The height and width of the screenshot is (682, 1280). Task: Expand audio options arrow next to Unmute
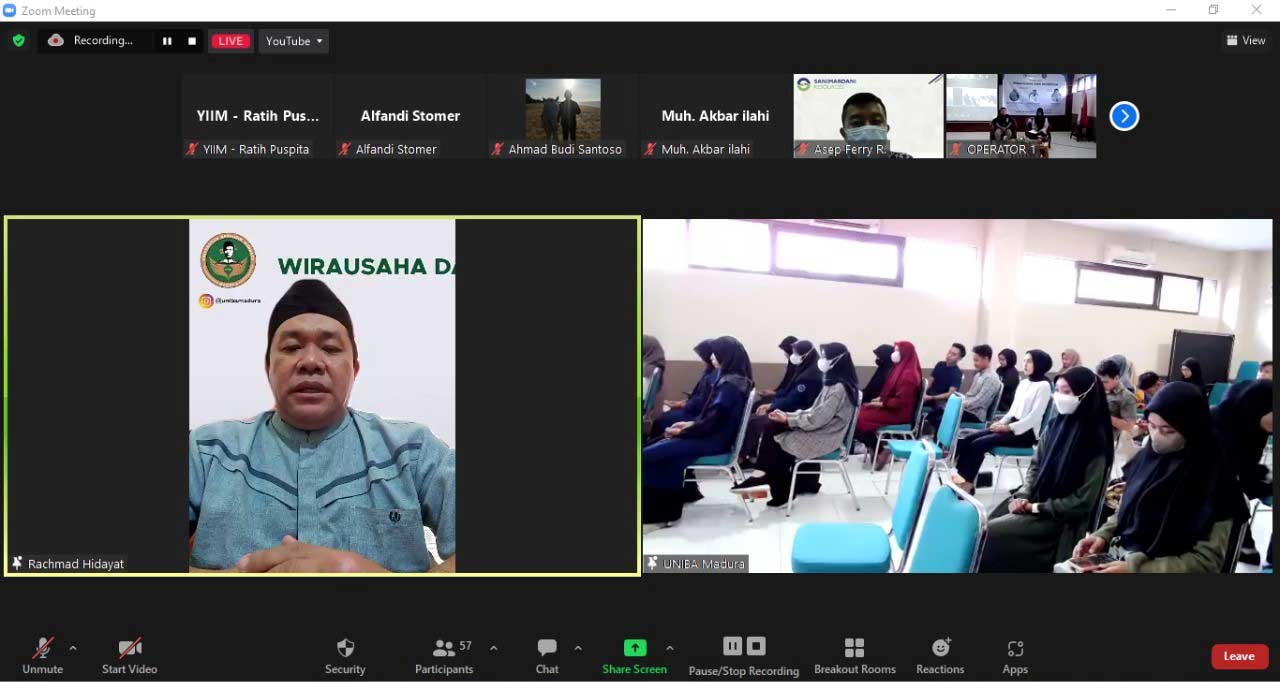[73, 648]
